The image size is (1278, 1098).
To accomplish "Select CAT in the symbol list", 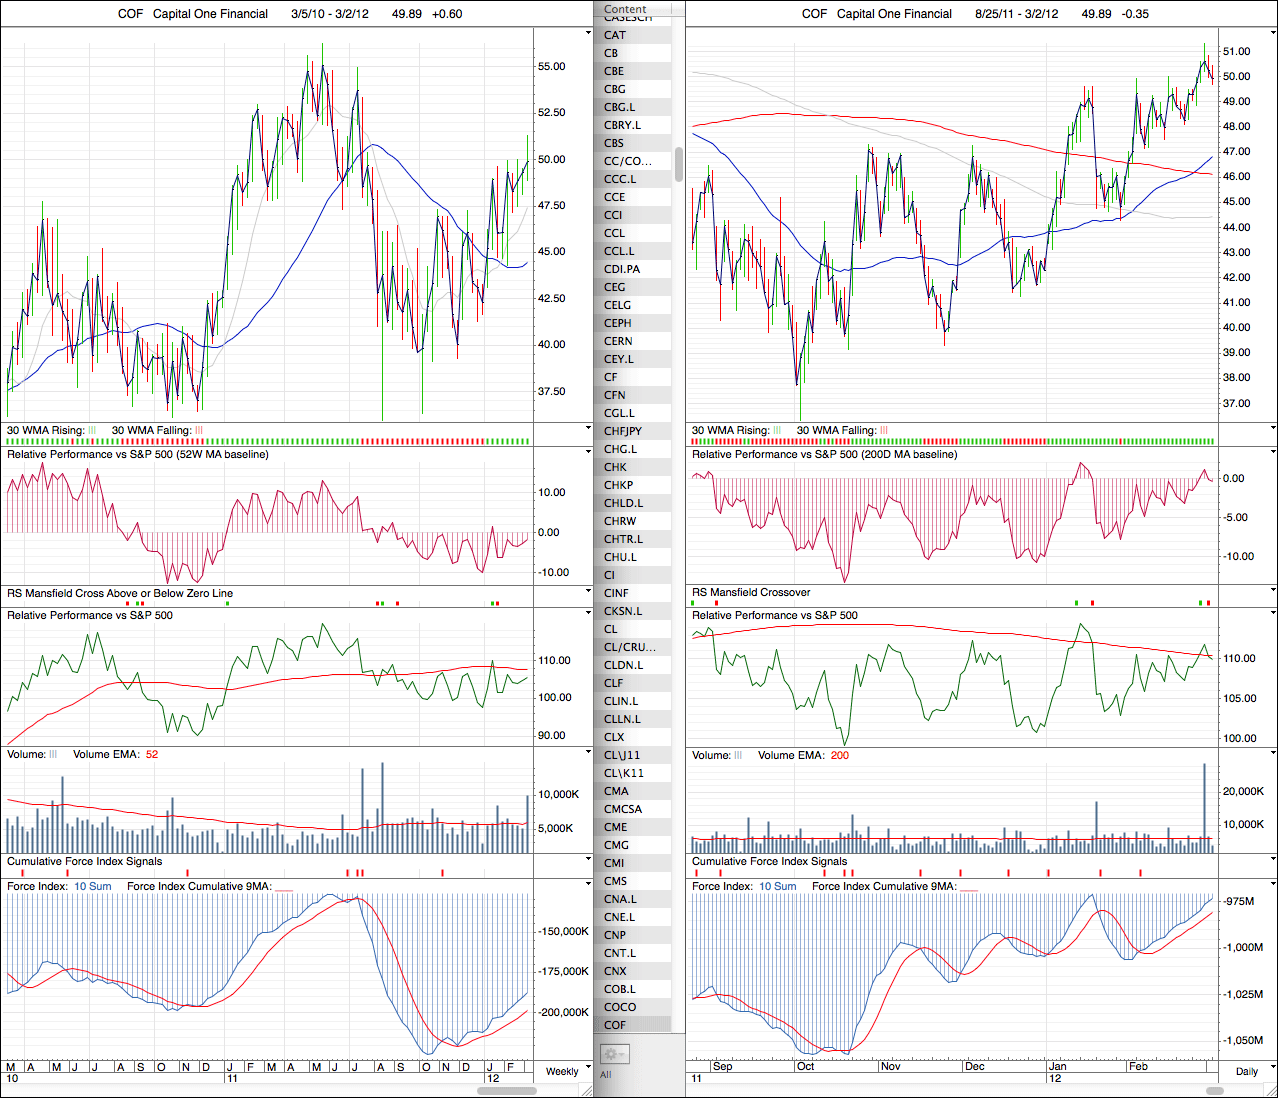I will pyautogui.click(x=615, y=35).
